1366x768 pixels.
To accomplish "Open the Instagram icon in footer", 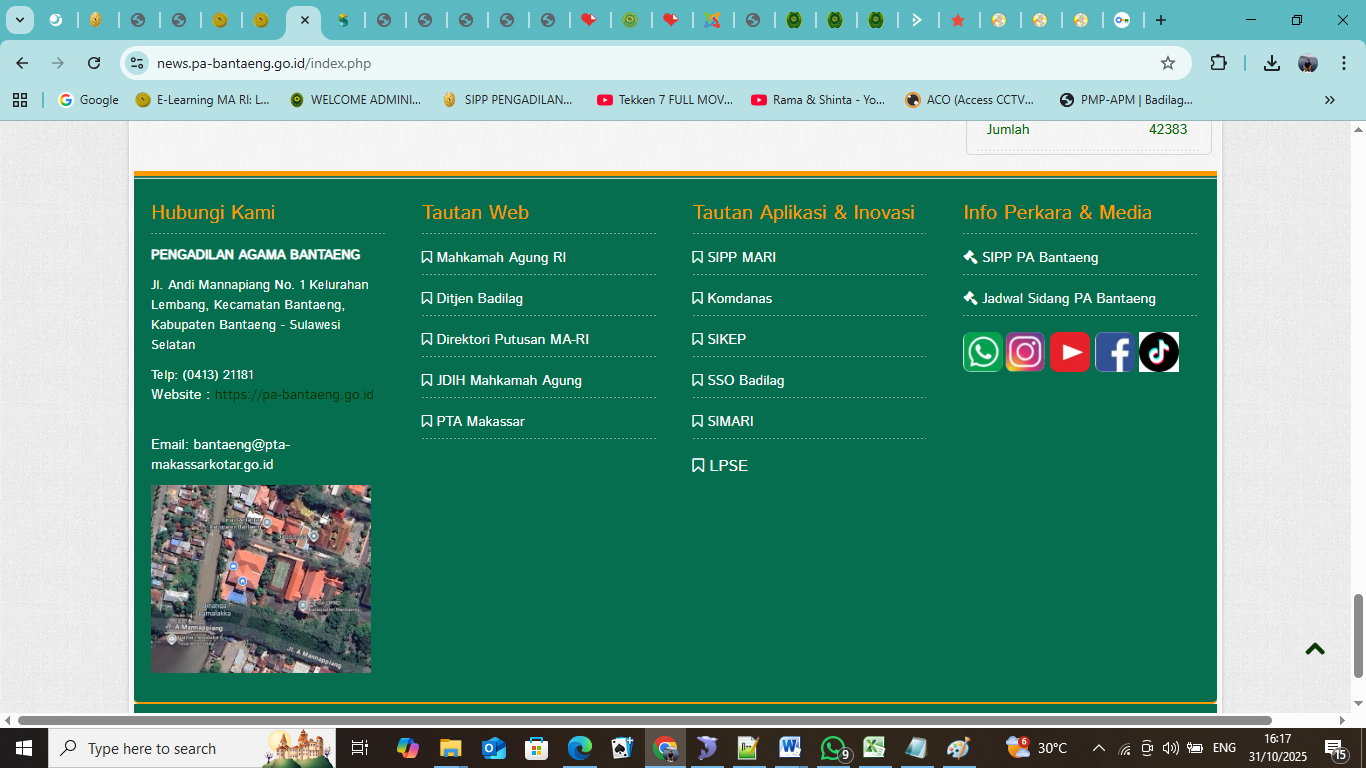I will (x=1025, y=352).
